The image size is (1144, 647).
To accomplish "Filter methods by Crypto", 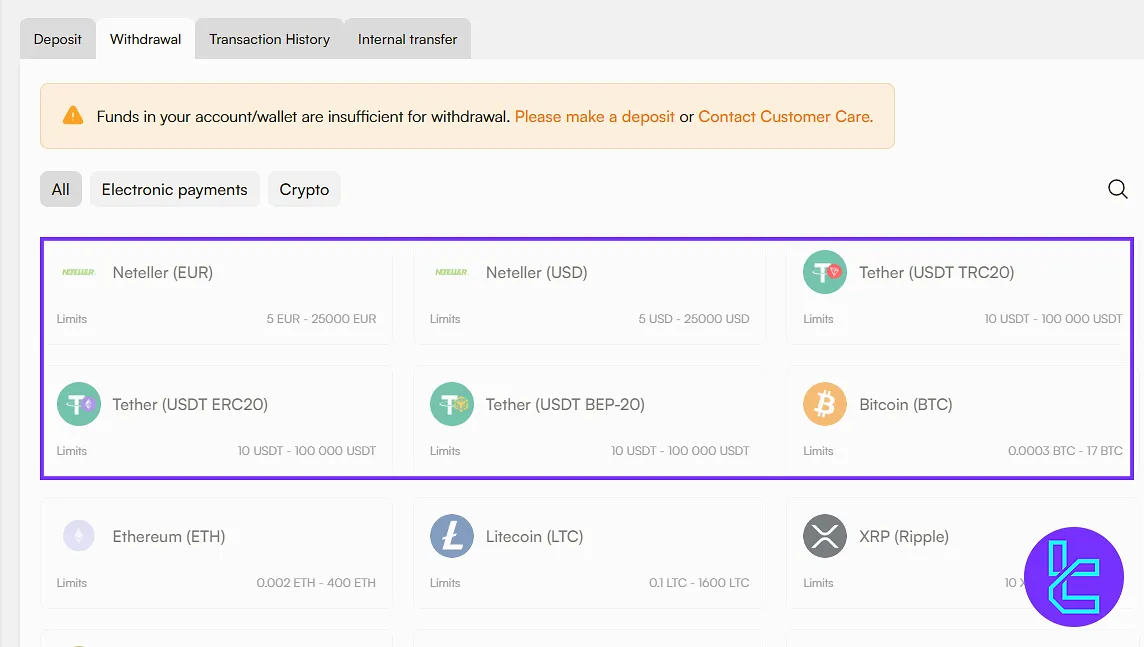I will point(304,189).
